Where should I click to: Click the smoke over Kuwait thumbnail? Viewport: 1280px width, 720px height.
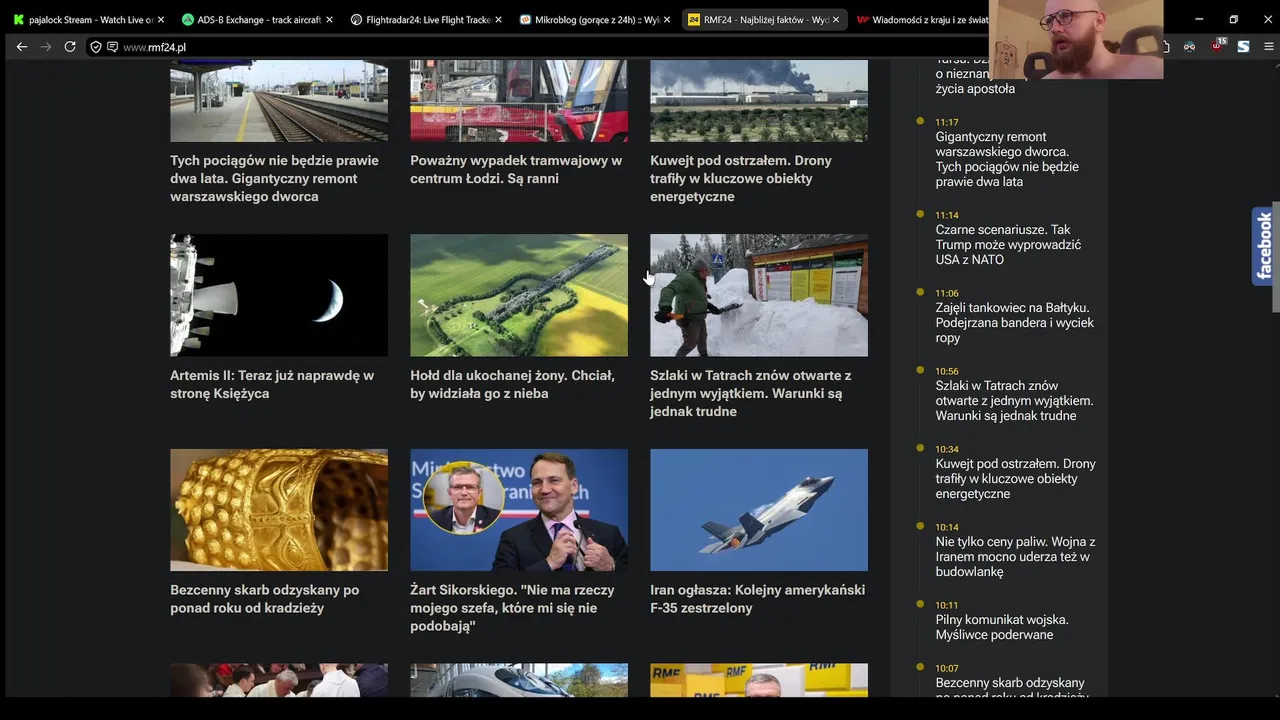tap(759, 100)
